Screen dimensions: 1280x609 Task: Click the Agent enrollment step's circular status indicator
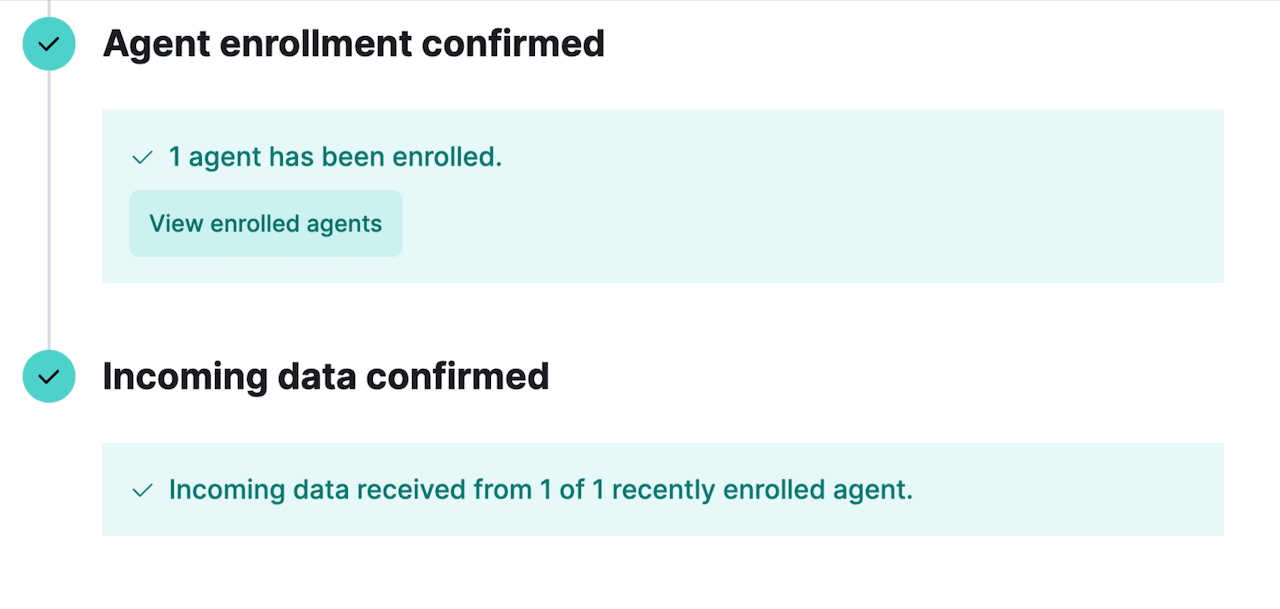click(49, 44)
